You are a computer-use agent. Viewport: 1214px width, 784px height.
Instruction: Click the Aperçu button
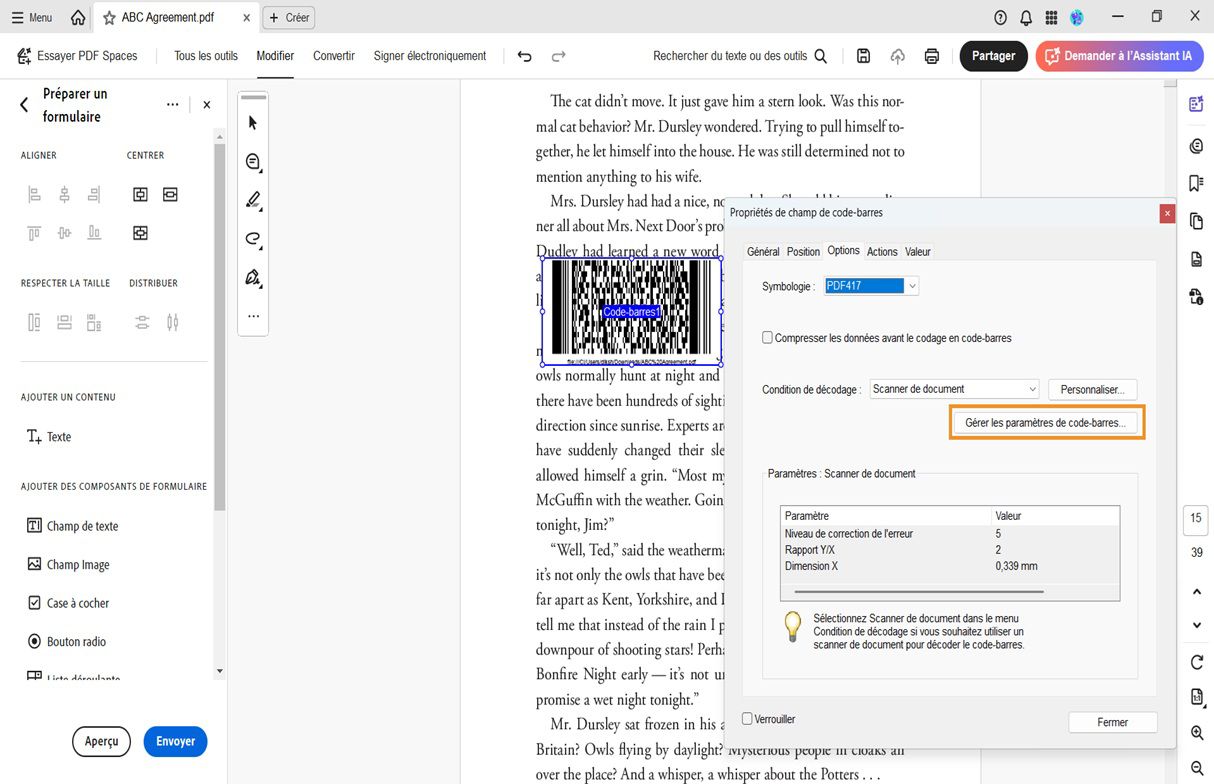[102, 741]
